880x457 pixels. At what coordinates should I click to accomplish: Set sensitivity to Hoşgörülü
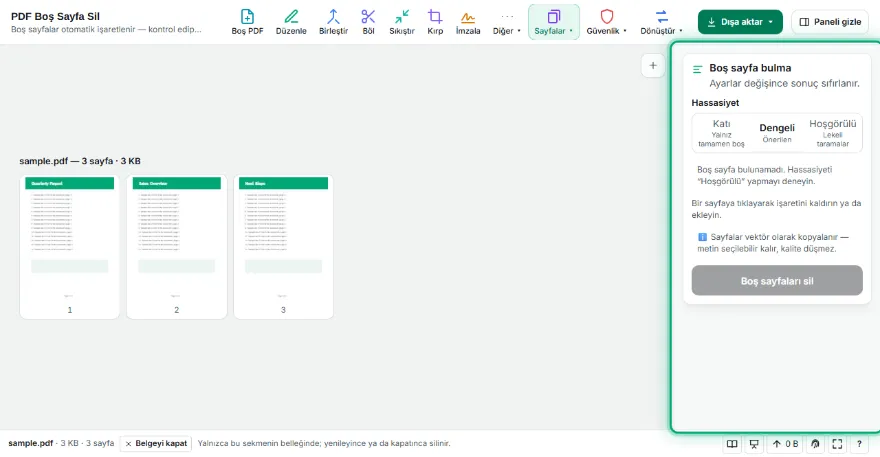pos(832,133)
